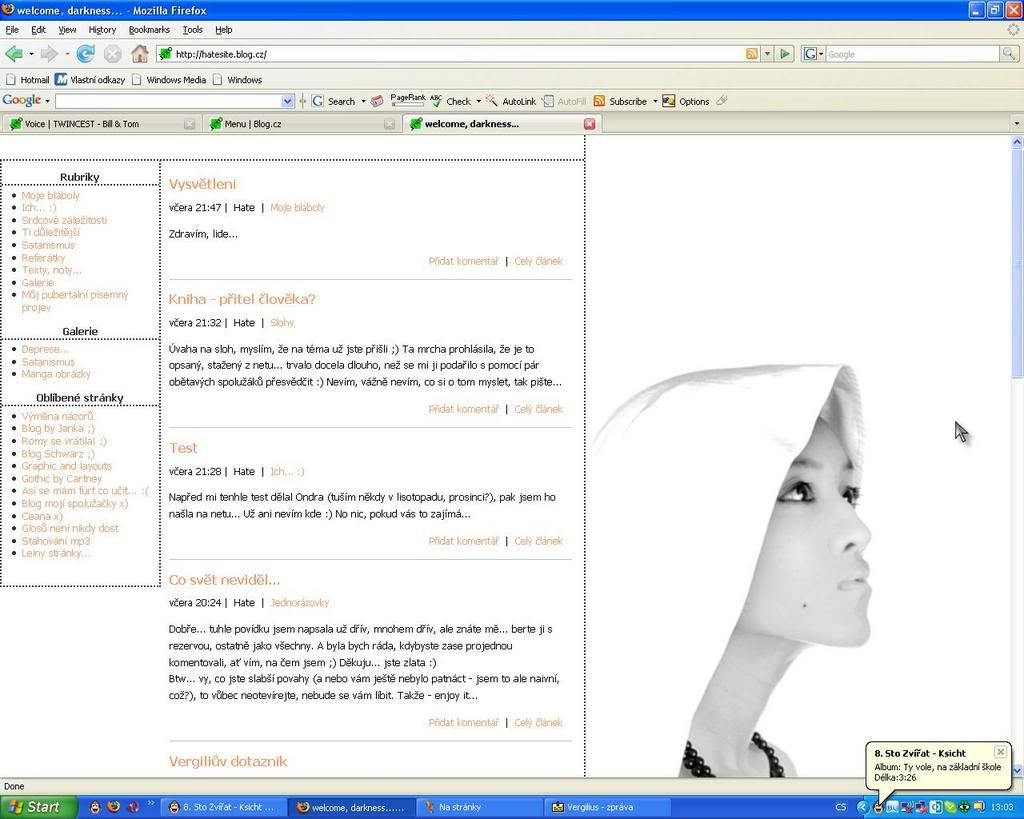Viewport: 1024px width, 819px height.
Task: View PageRank on the Google Toolbar
Action: [406, 100]
